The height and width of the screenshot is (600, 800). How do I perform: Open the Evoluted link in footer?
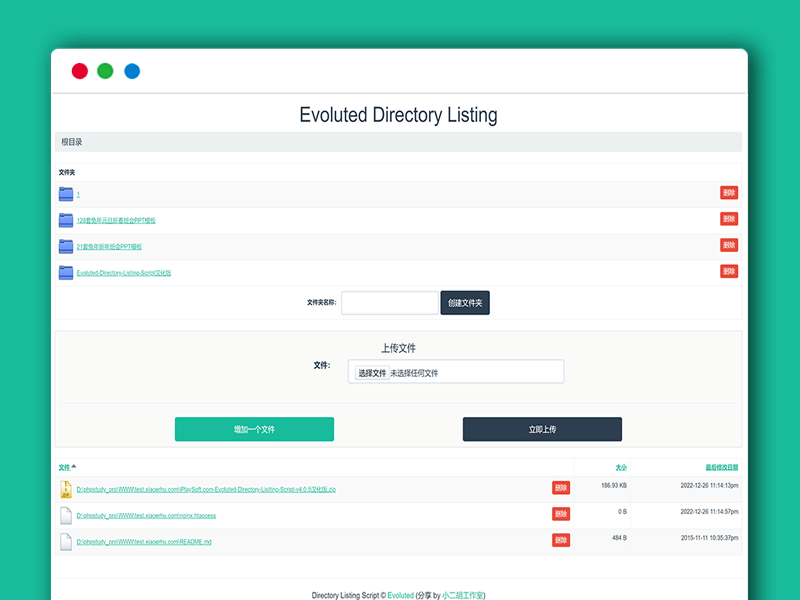pos(400,595)
